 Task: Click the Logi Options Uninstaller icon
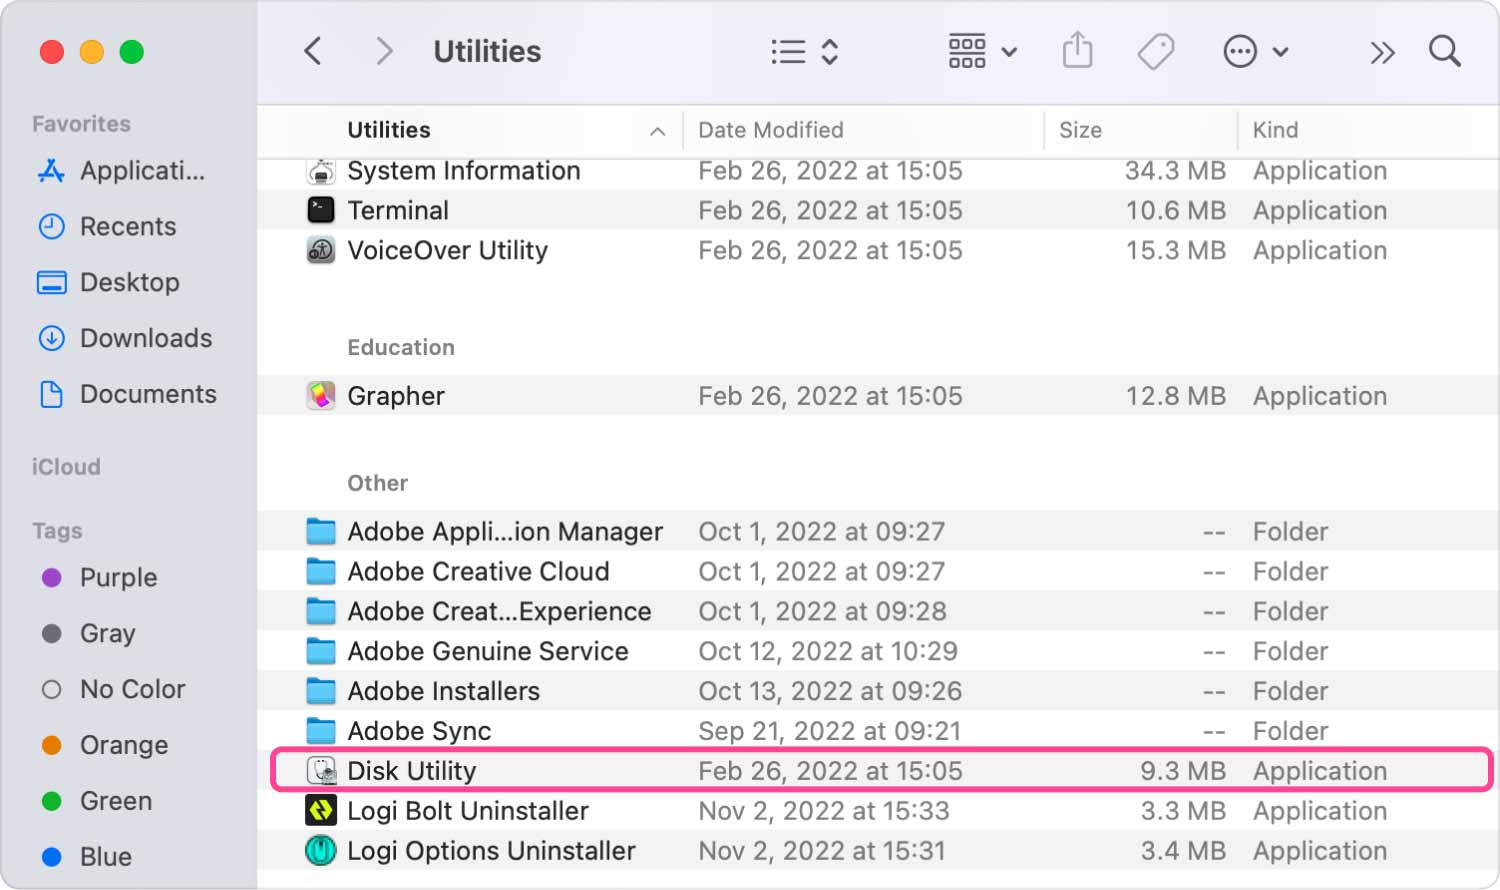tap(321, 851)
